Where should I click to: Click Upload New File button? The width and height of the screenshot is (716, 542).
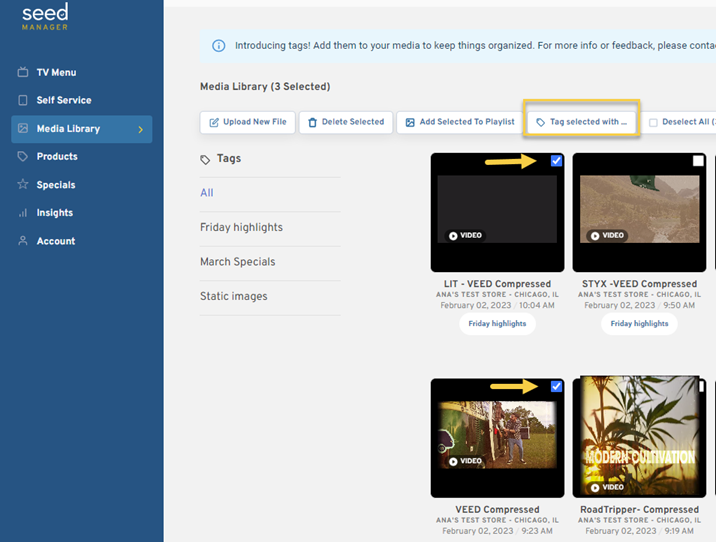[247, 122]
